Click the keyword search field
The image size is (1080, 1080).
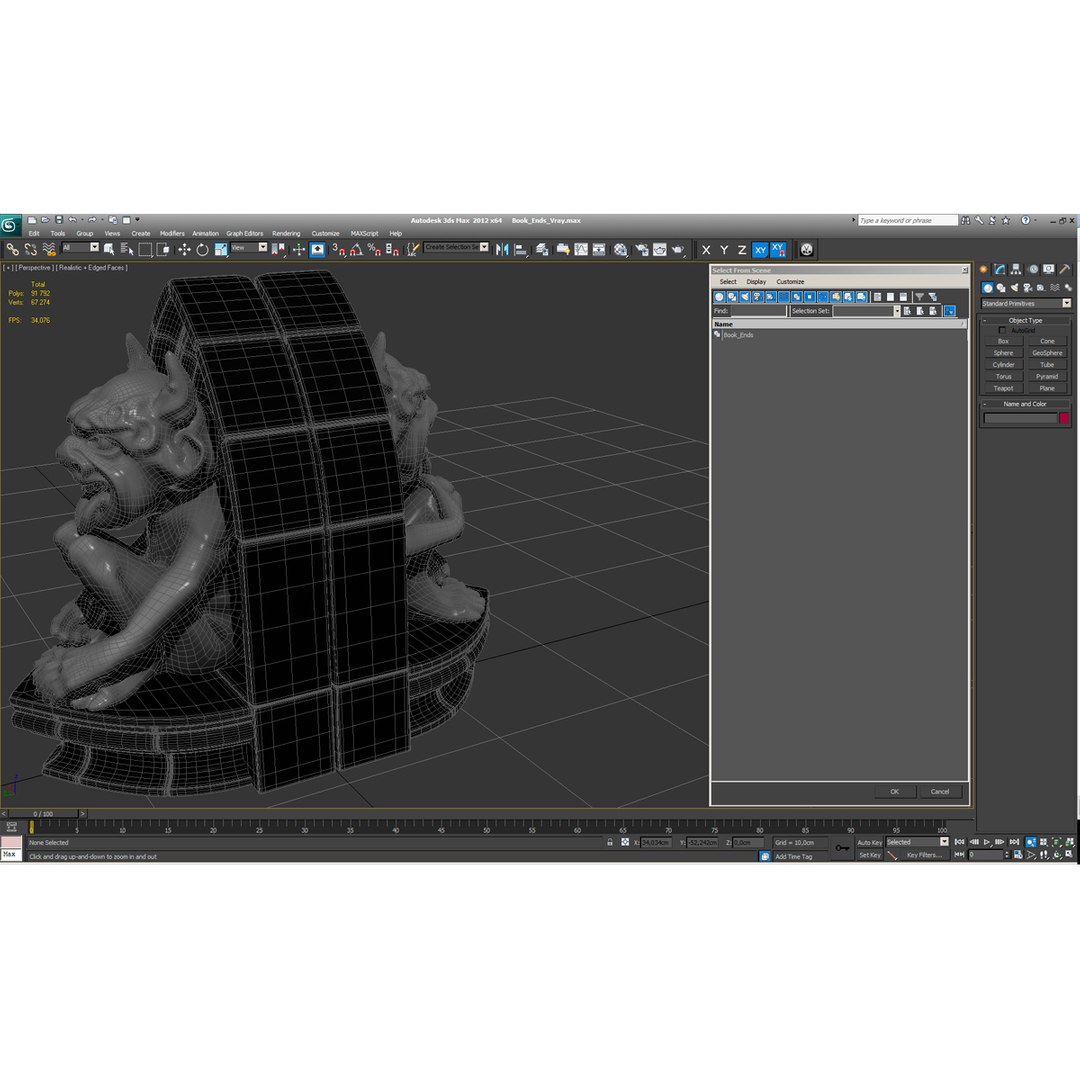pyautogui.click(x=907, y=220)
